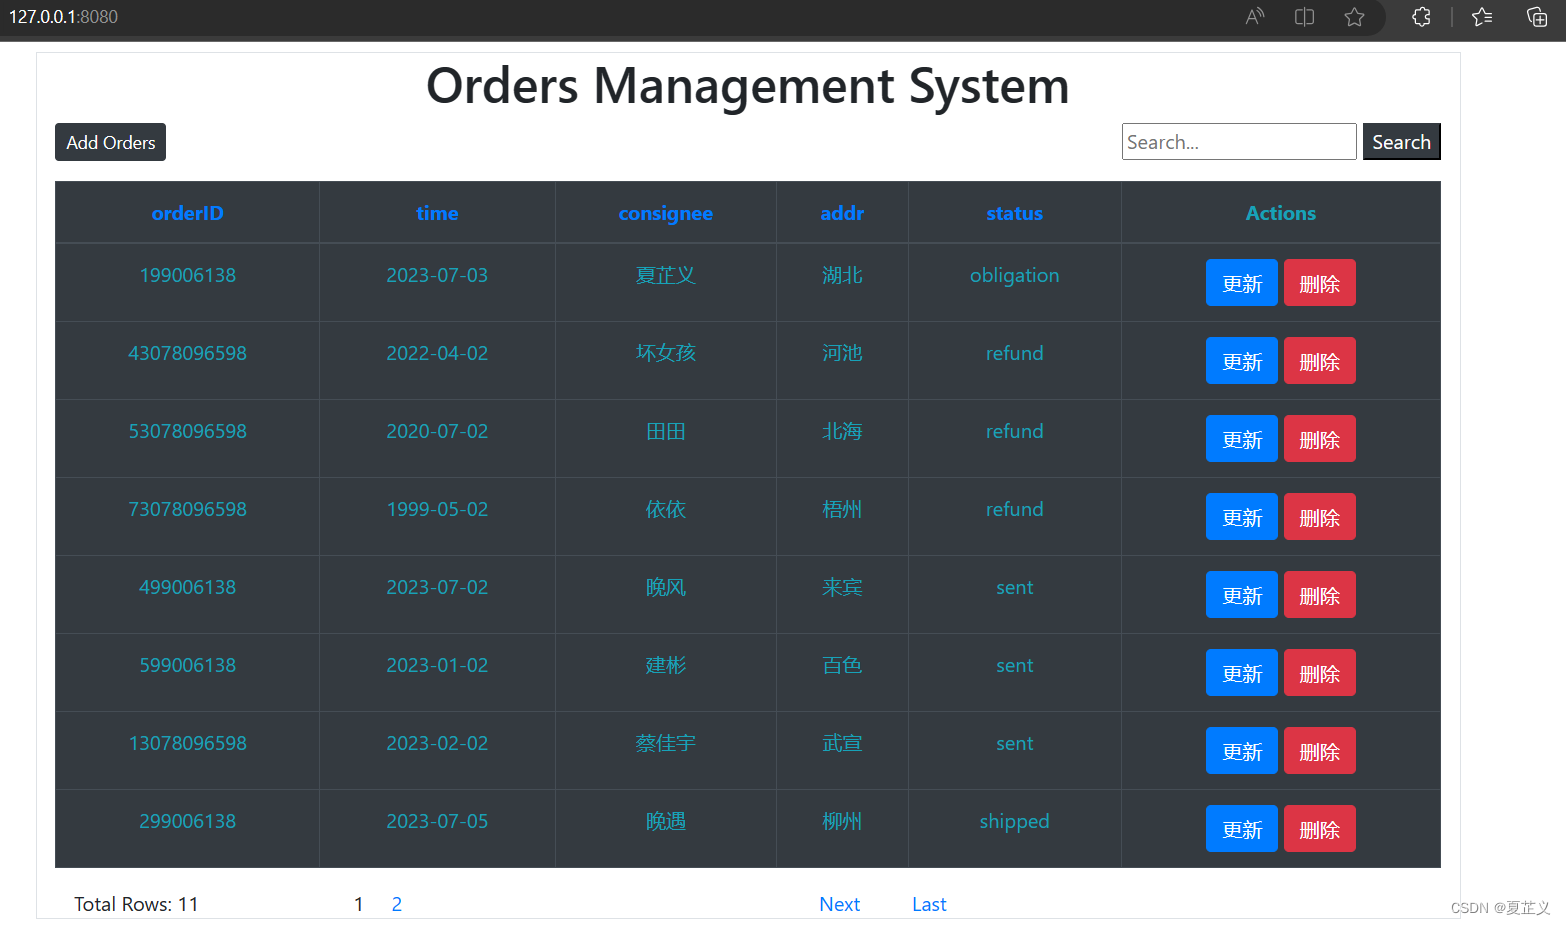Update order 73078096598 with 更新 button
Screen dimensions: 1566x925
[1242, 517]
